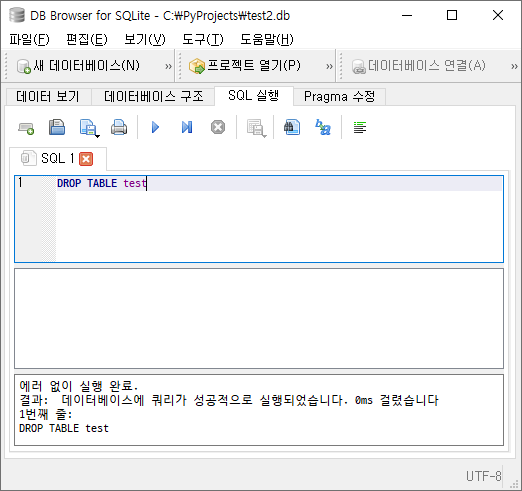Image resolution: width=522 pixels, height=491 pixels.
Task: Click line number 1 in editor margin
Action: (21, 182)
